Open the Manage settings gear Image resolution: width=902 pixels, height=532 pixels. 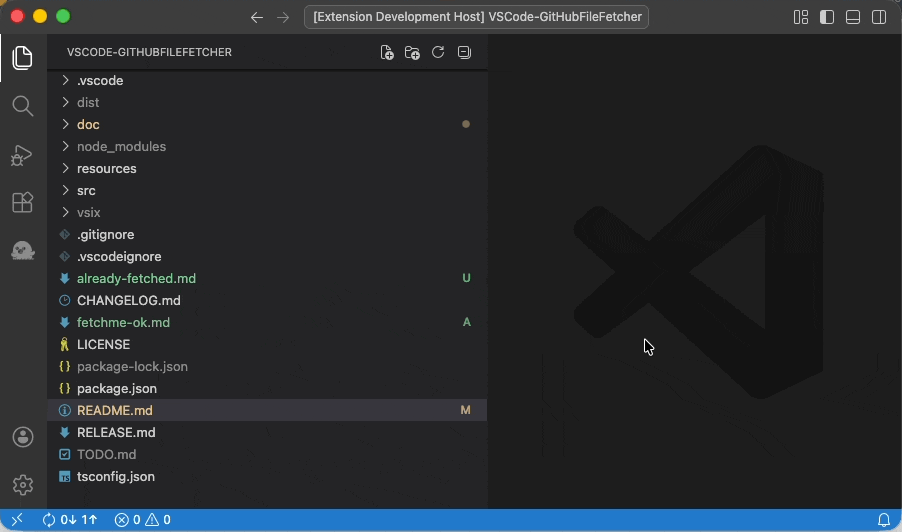(x=22, y=486)
